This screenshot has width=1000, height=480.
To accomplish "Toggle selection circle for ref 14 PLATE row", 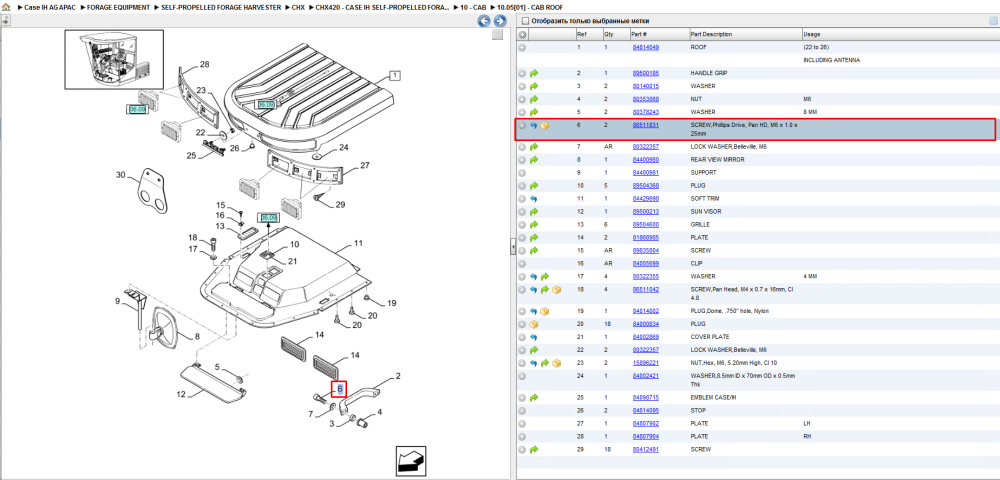I will 522,238.
